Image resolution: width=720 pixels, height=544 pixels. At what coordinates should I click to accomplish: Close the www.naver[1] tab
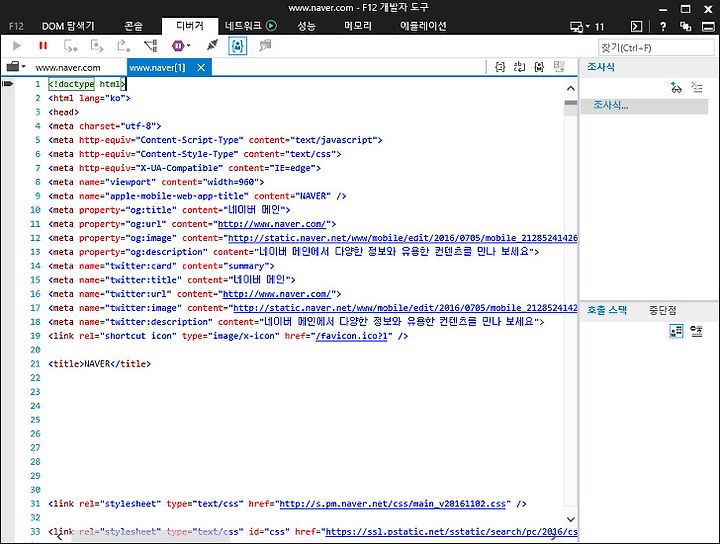coord(201,68)
